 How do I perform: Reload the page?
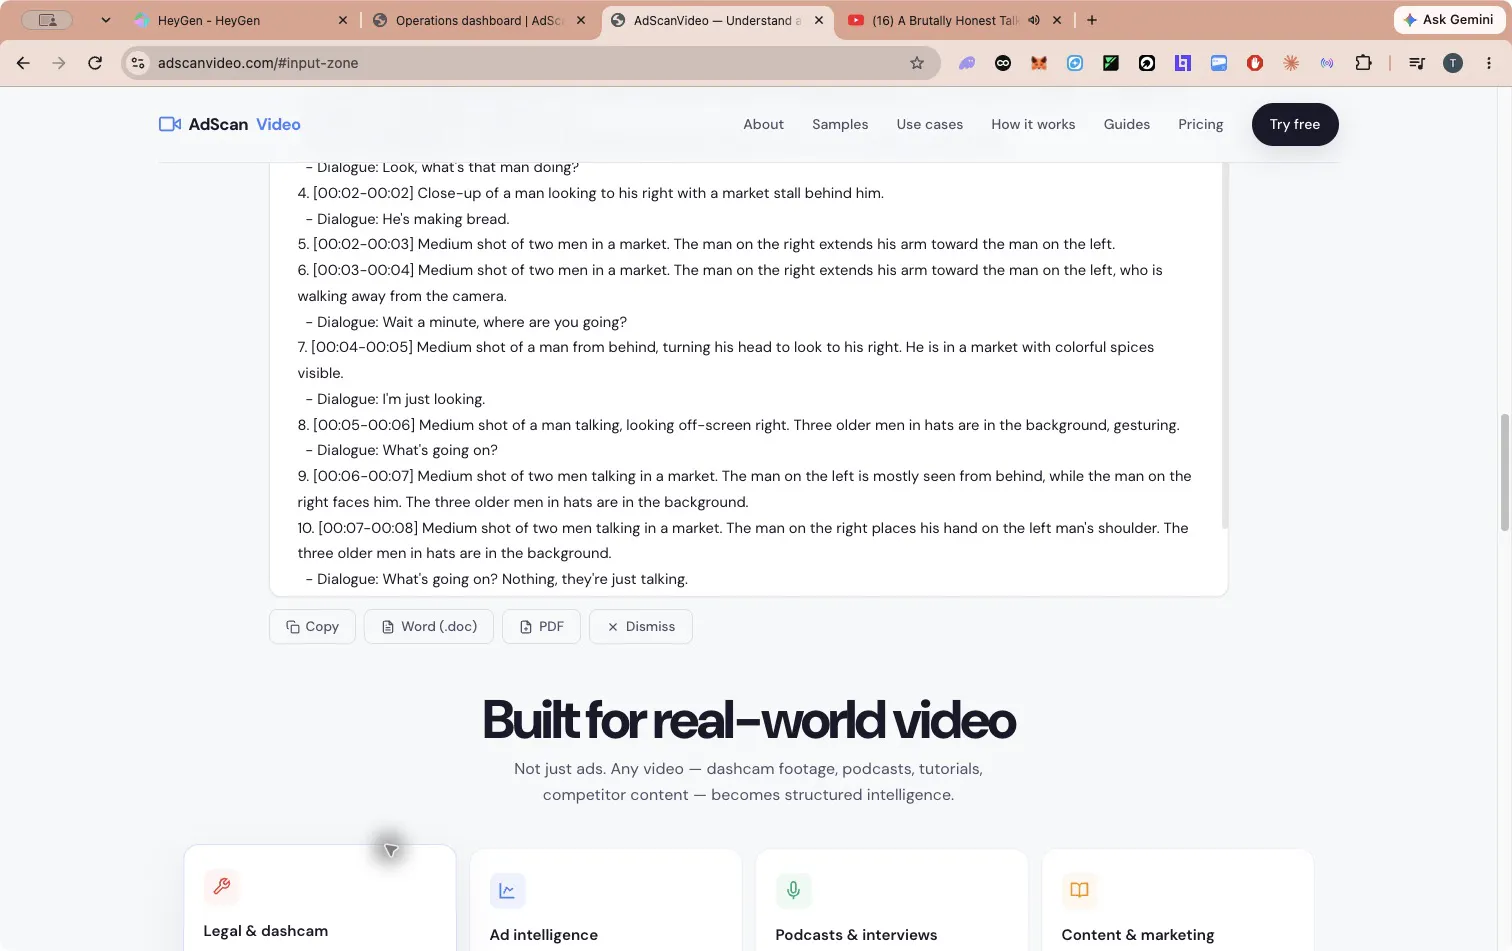95,63
